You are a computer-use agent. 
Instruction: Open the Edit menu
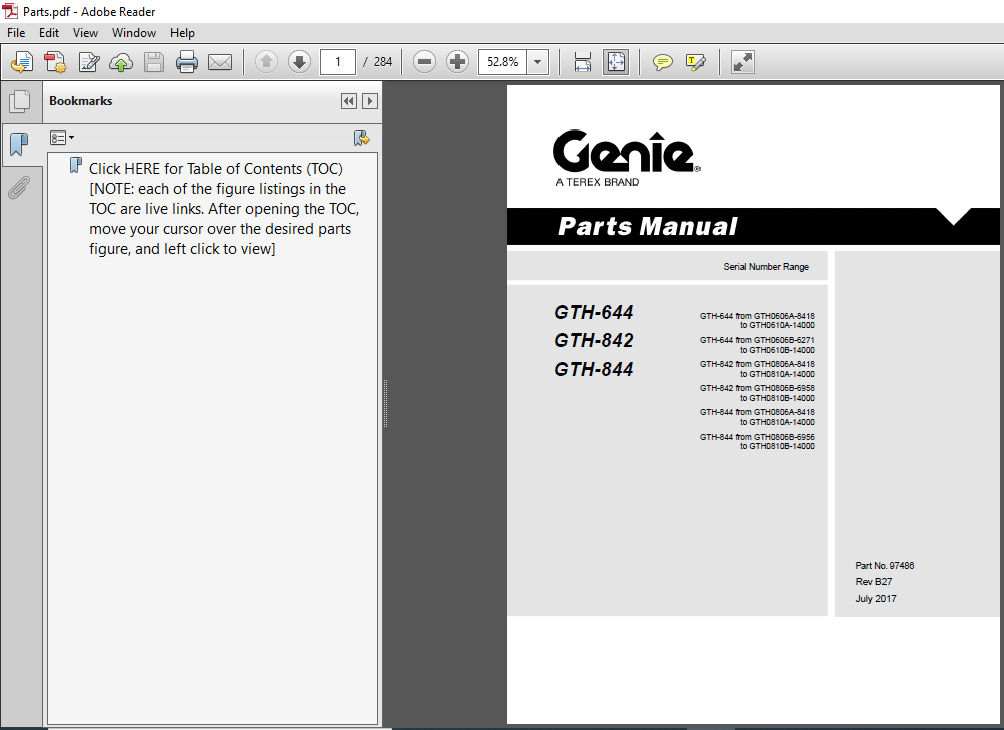click(49, 33)
